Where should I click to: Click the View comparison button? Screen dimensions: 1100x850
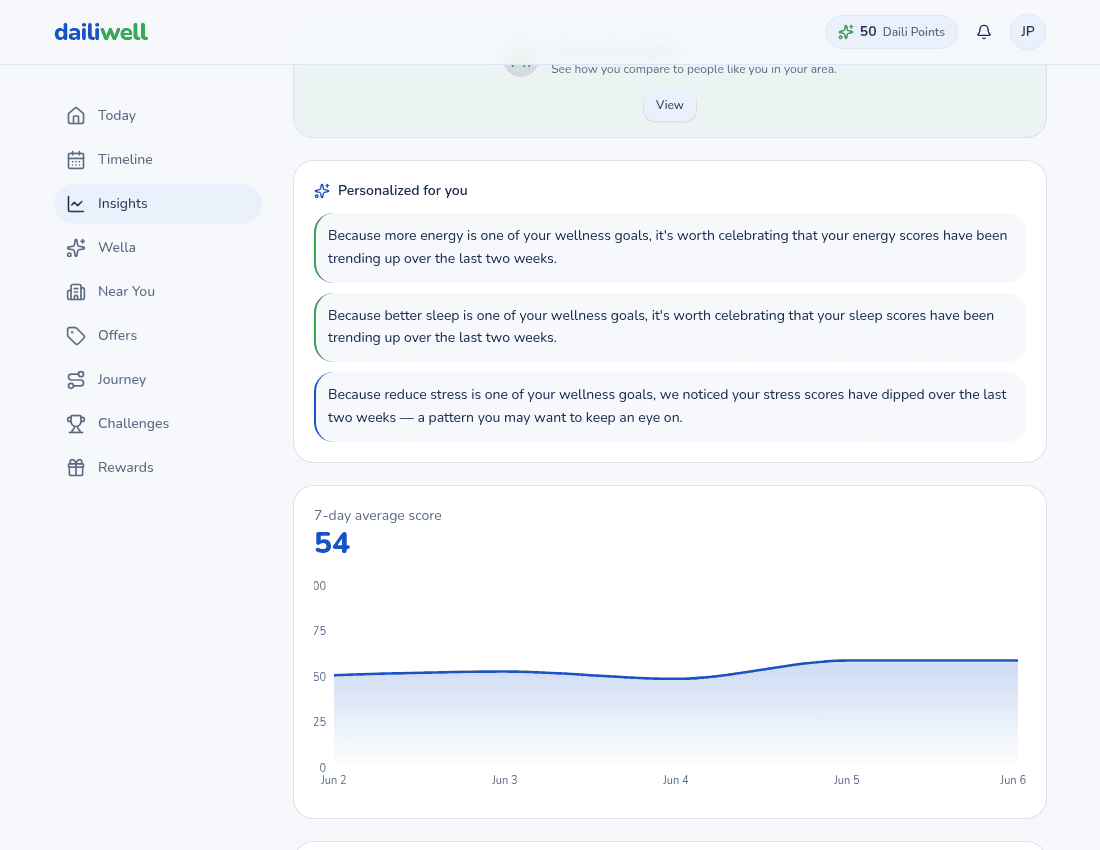coord(669,105)
